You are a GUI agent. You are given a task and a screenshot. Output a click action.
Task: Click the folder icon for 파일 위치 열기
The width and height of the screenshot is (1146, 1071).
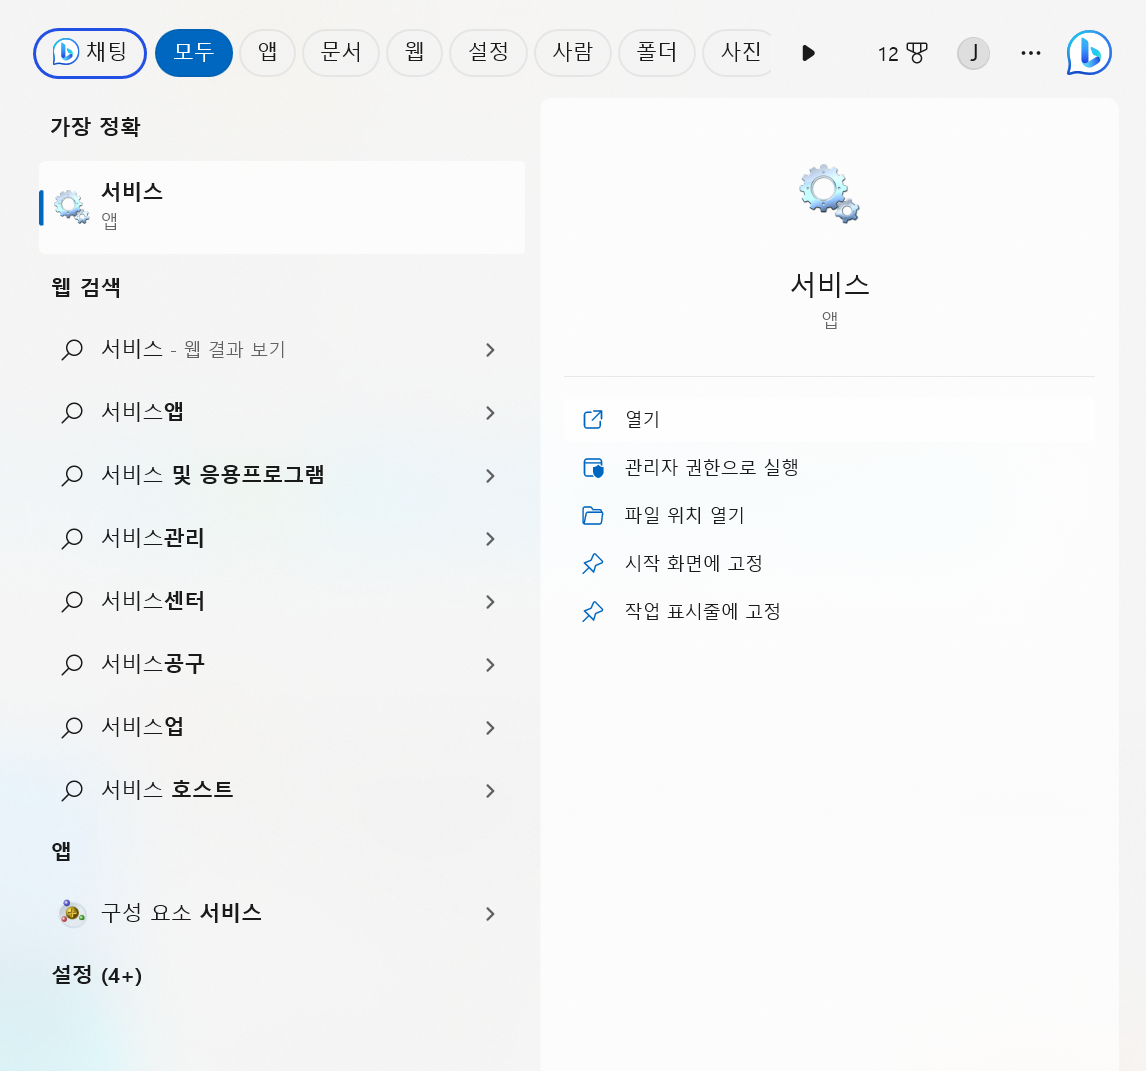[x=593, y=515]
